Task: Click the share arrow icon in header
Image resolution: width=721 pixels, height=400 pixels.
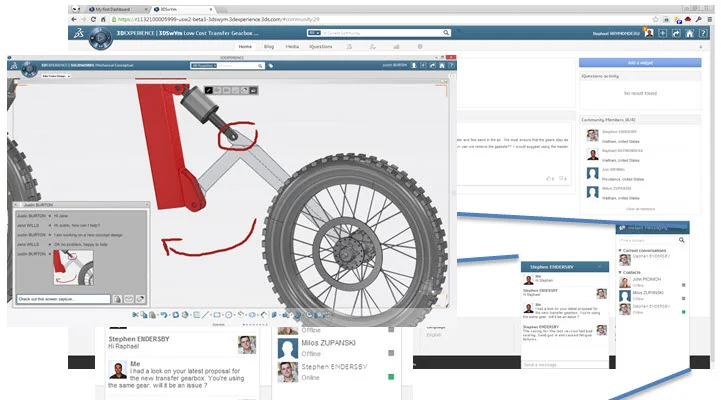Action: click(678, 33)
